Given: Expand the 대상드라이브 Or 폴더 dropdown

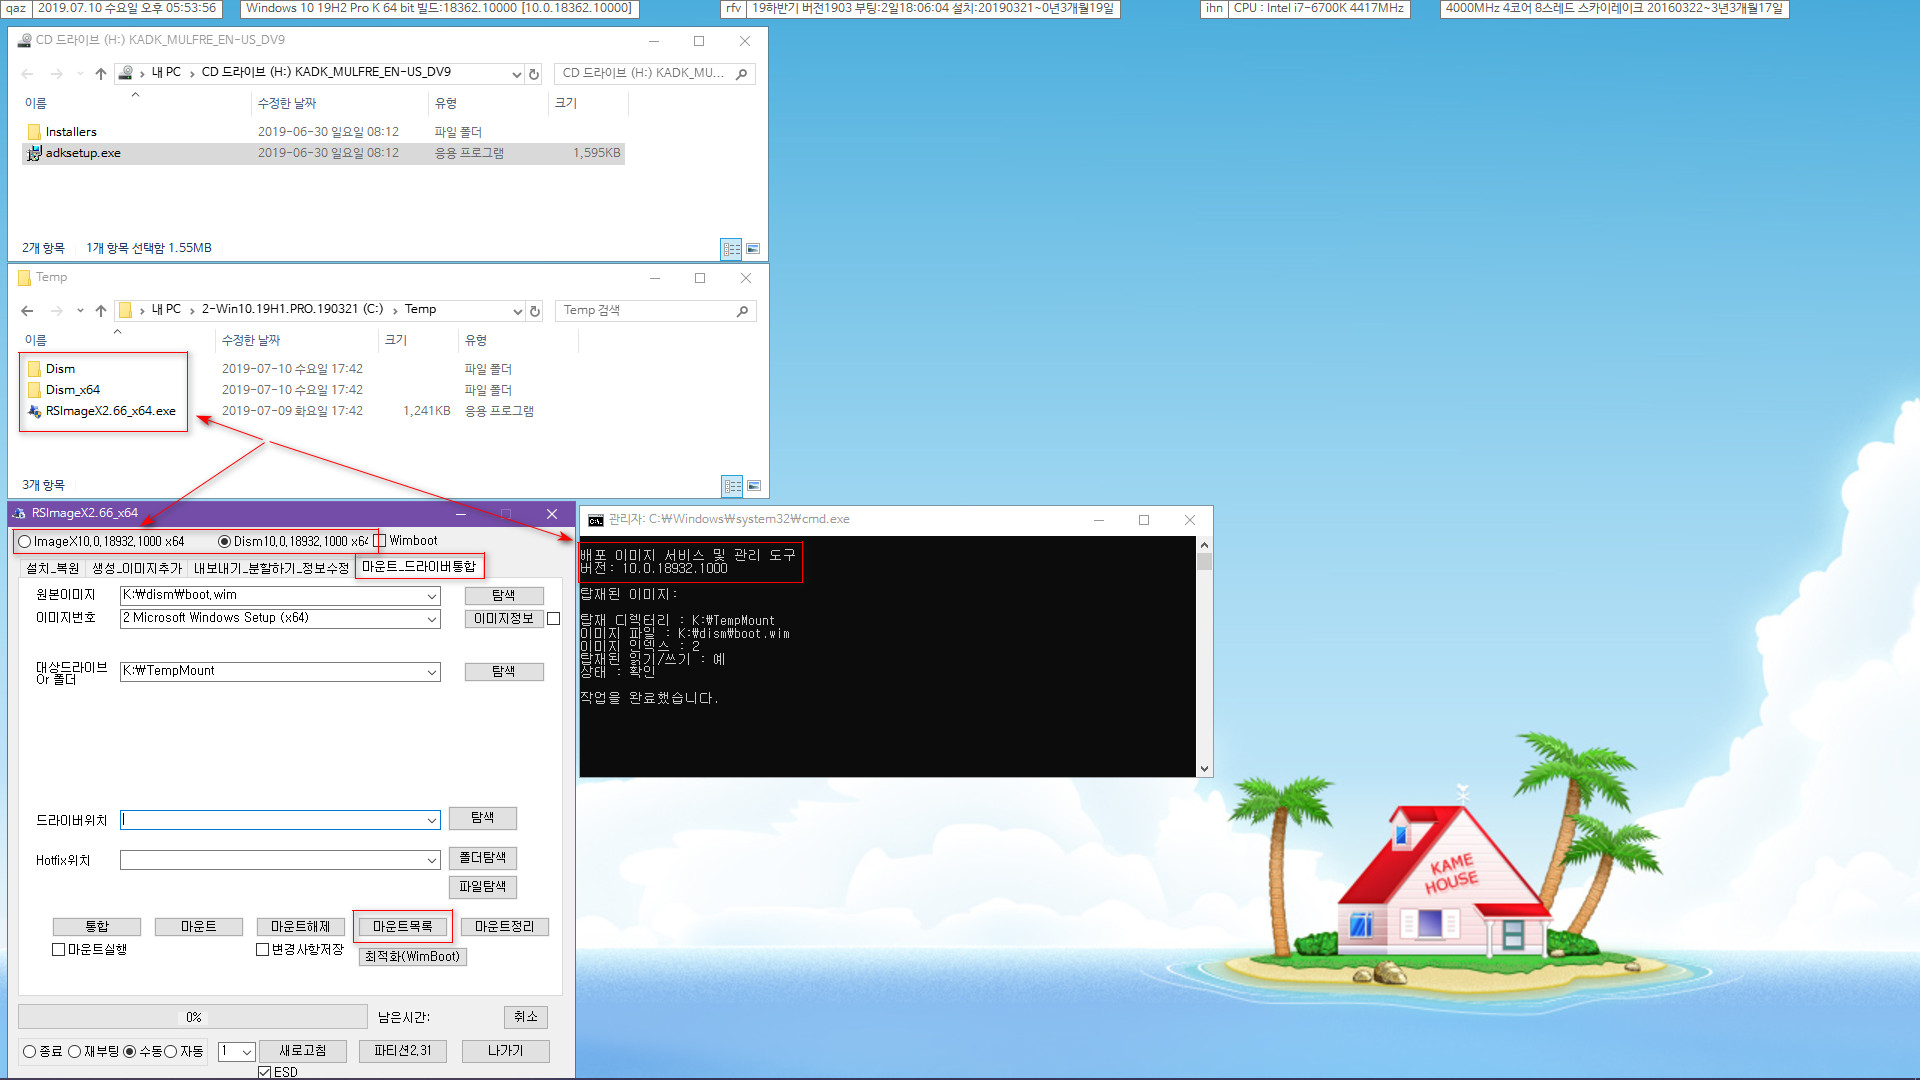Looking at the screenshot, I should 432,672.
